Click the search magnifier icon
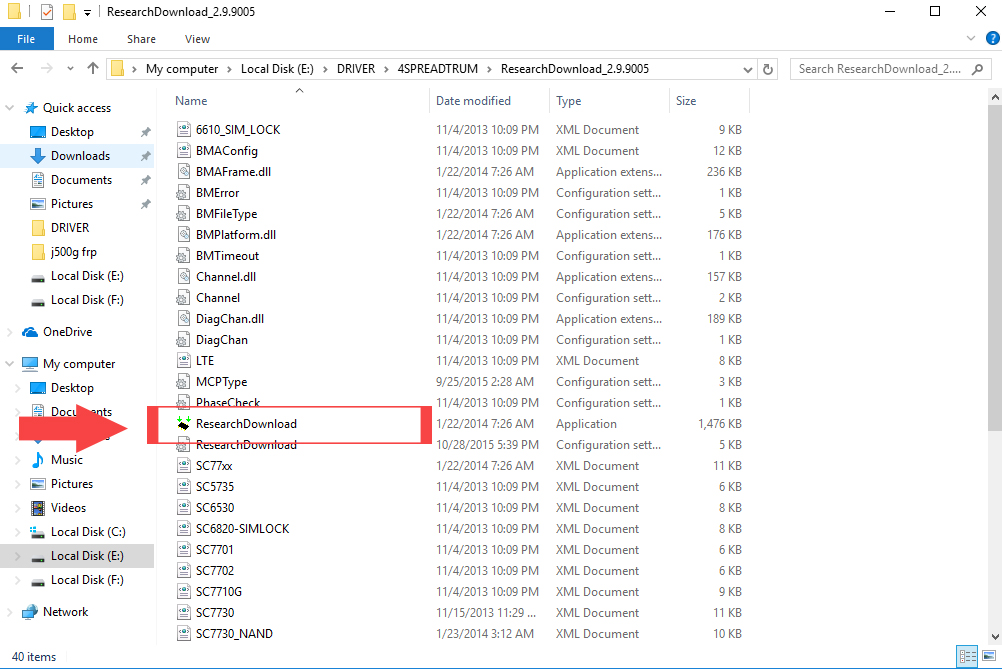Screen dimensions: 1002x669 pos(977,69)
